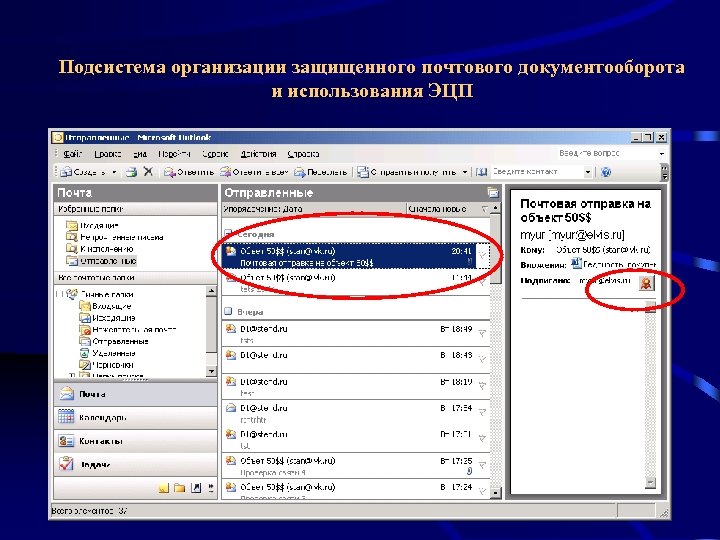The width and height of the screenshot is (720, 540).
Task: Click Forward (Переслать) in the toolbar
Action: point(321,172)
